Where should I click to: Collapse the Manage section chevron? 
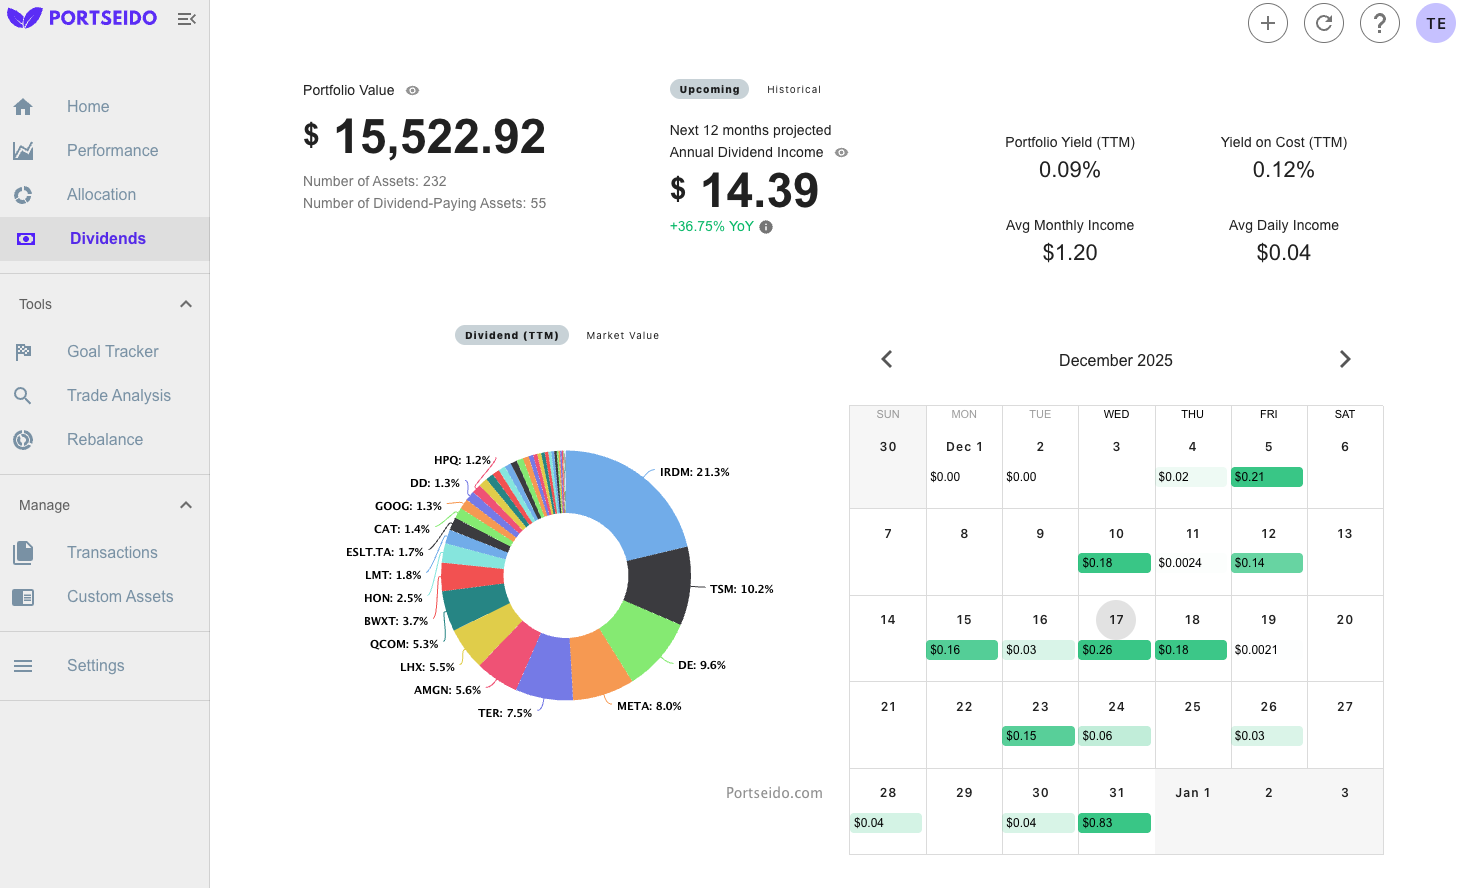click(186, 505)
